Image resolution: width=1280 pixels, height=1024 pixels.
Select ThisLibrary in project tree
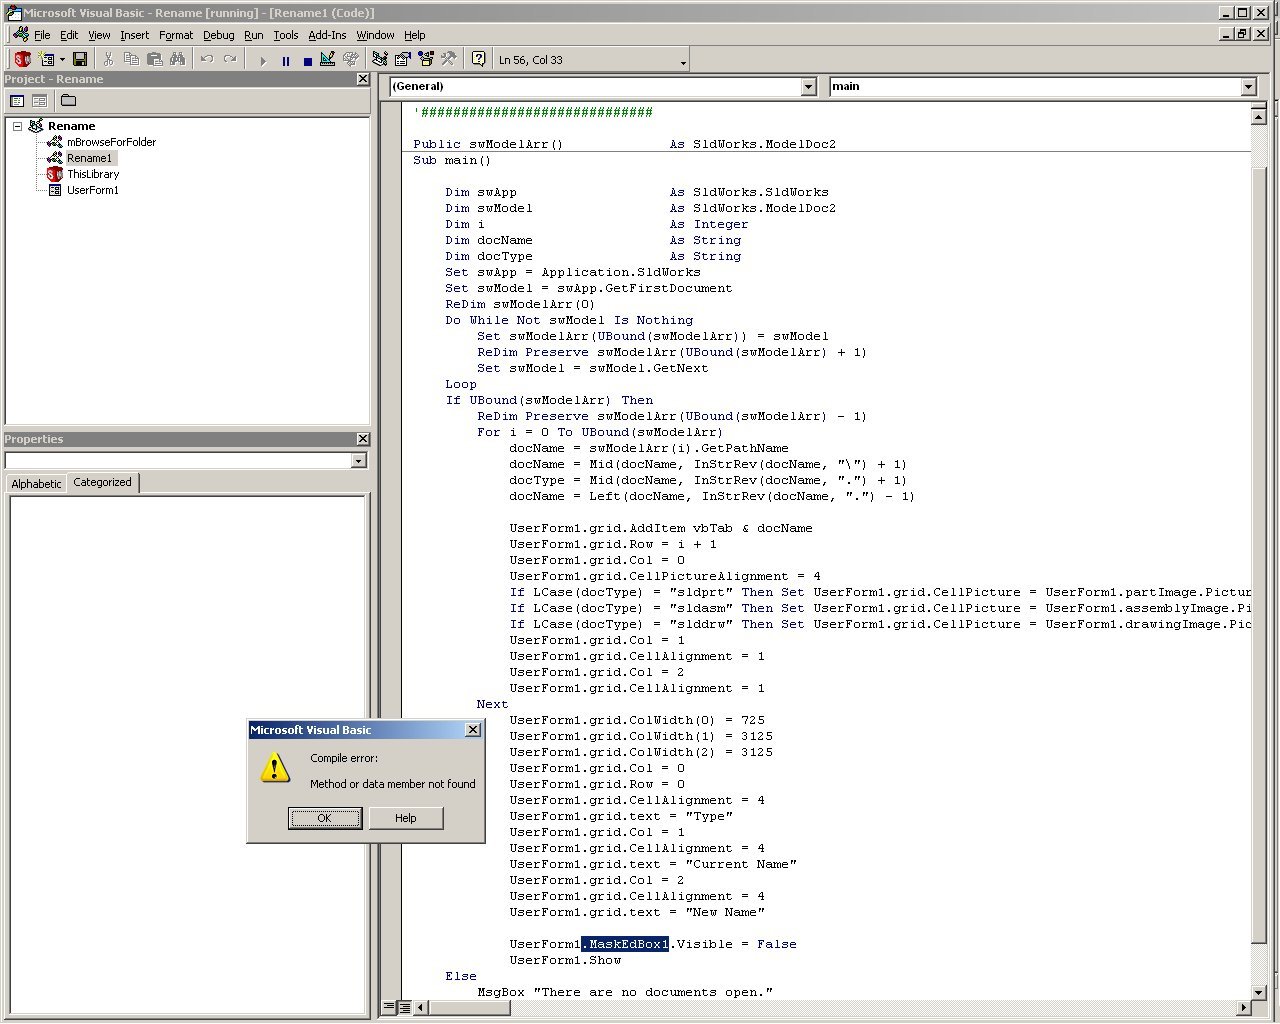(x=93, y=174)
